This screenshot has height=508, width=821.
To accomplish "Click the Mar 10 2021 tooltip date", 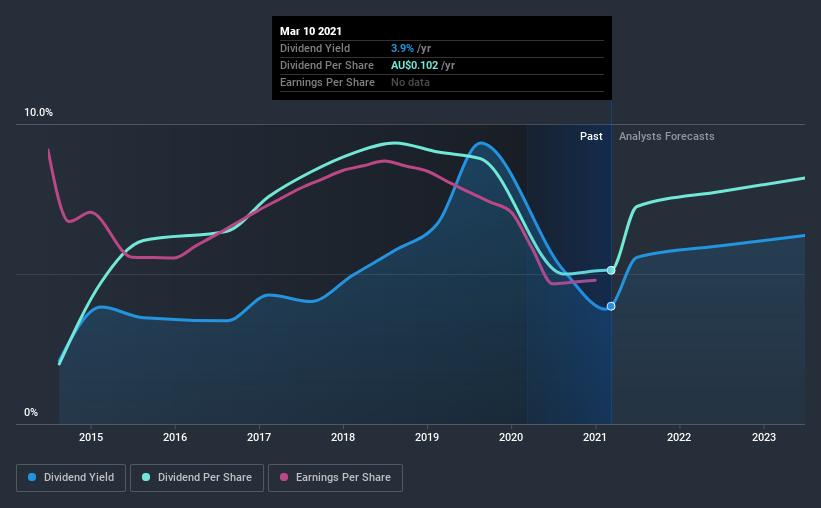I will 310,31.
